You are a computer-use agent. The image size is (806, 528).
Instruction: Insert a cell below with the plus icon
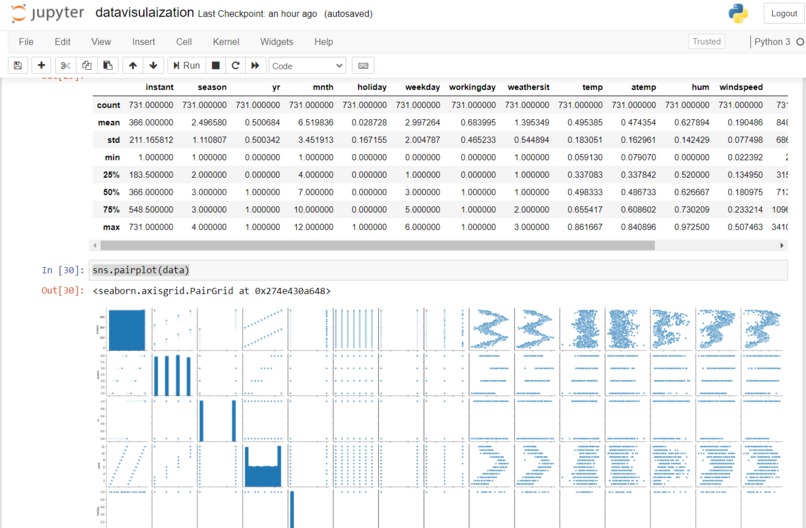[41, 66]
